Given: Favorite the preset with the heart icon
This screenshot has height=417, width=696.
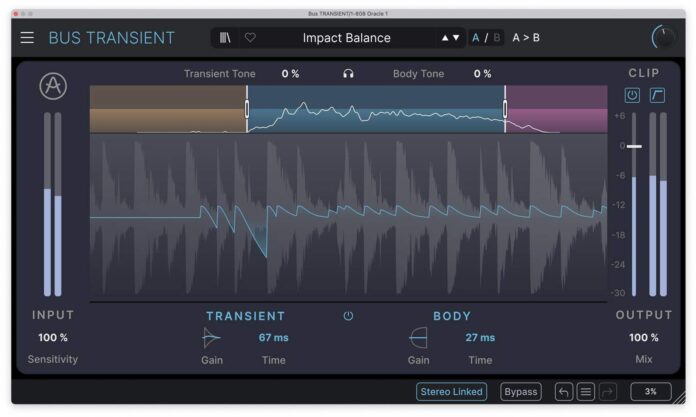Looking at the screenshot, I should (x=250, y=38).
